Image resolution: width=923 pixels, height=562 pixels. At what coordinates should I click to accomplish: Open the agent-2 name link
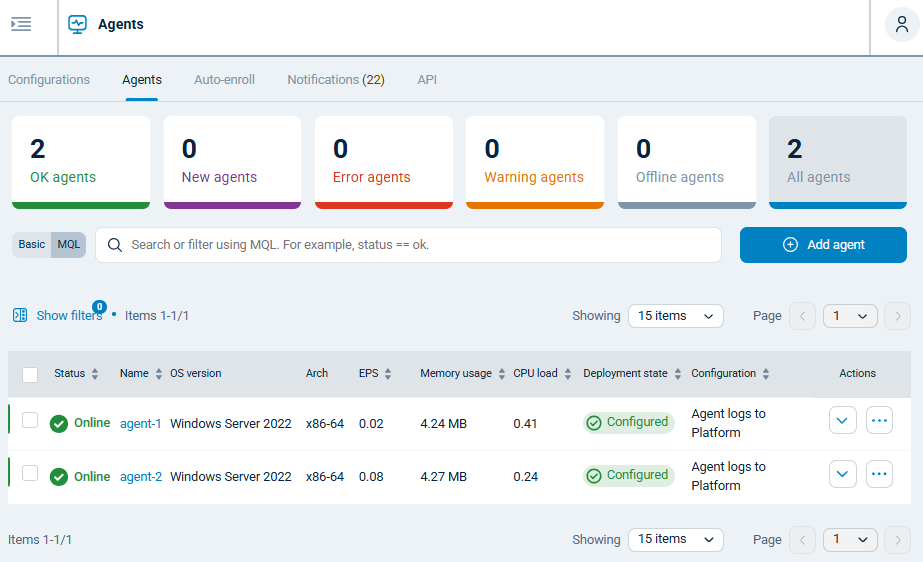(x=141, y=477)
